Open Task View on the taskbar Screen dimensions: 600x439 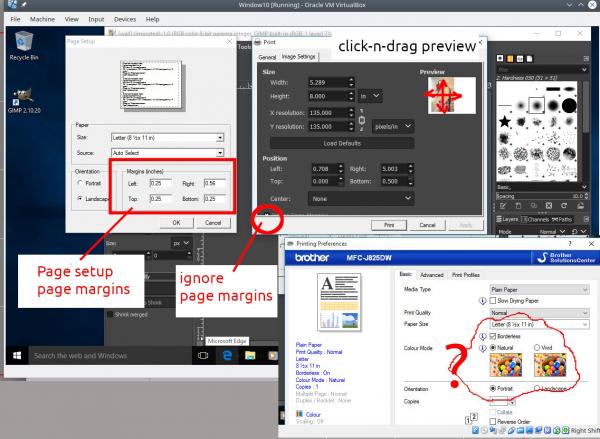pyautogui.click(x=203, y=356)
